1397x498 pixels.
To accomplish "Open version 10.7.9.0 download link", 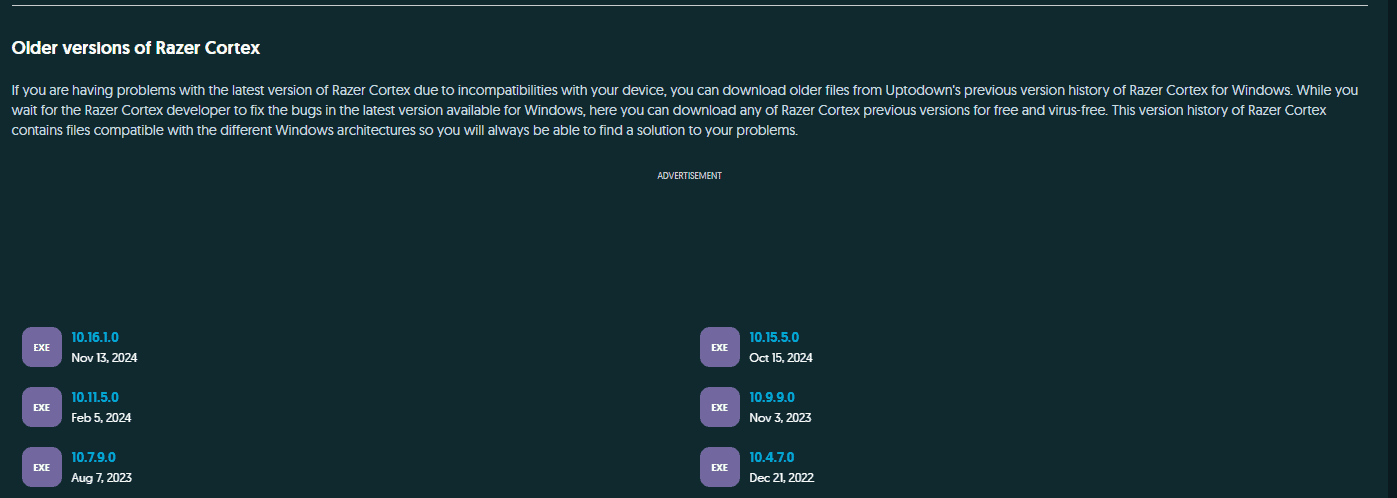I will click(94, 457).
